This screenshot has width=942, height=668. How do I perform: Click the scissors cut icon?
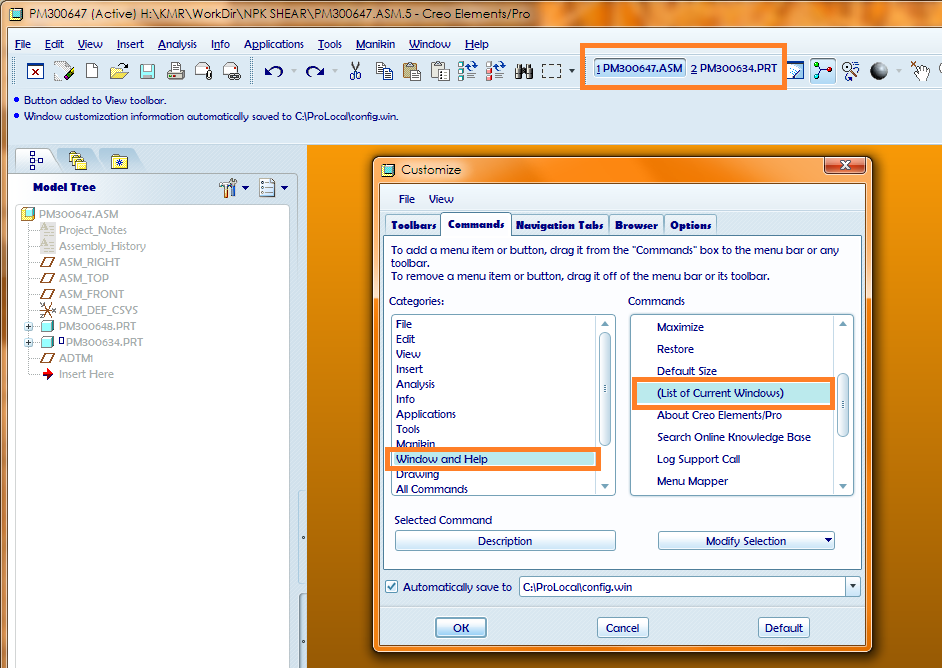[x=356, y=71]
